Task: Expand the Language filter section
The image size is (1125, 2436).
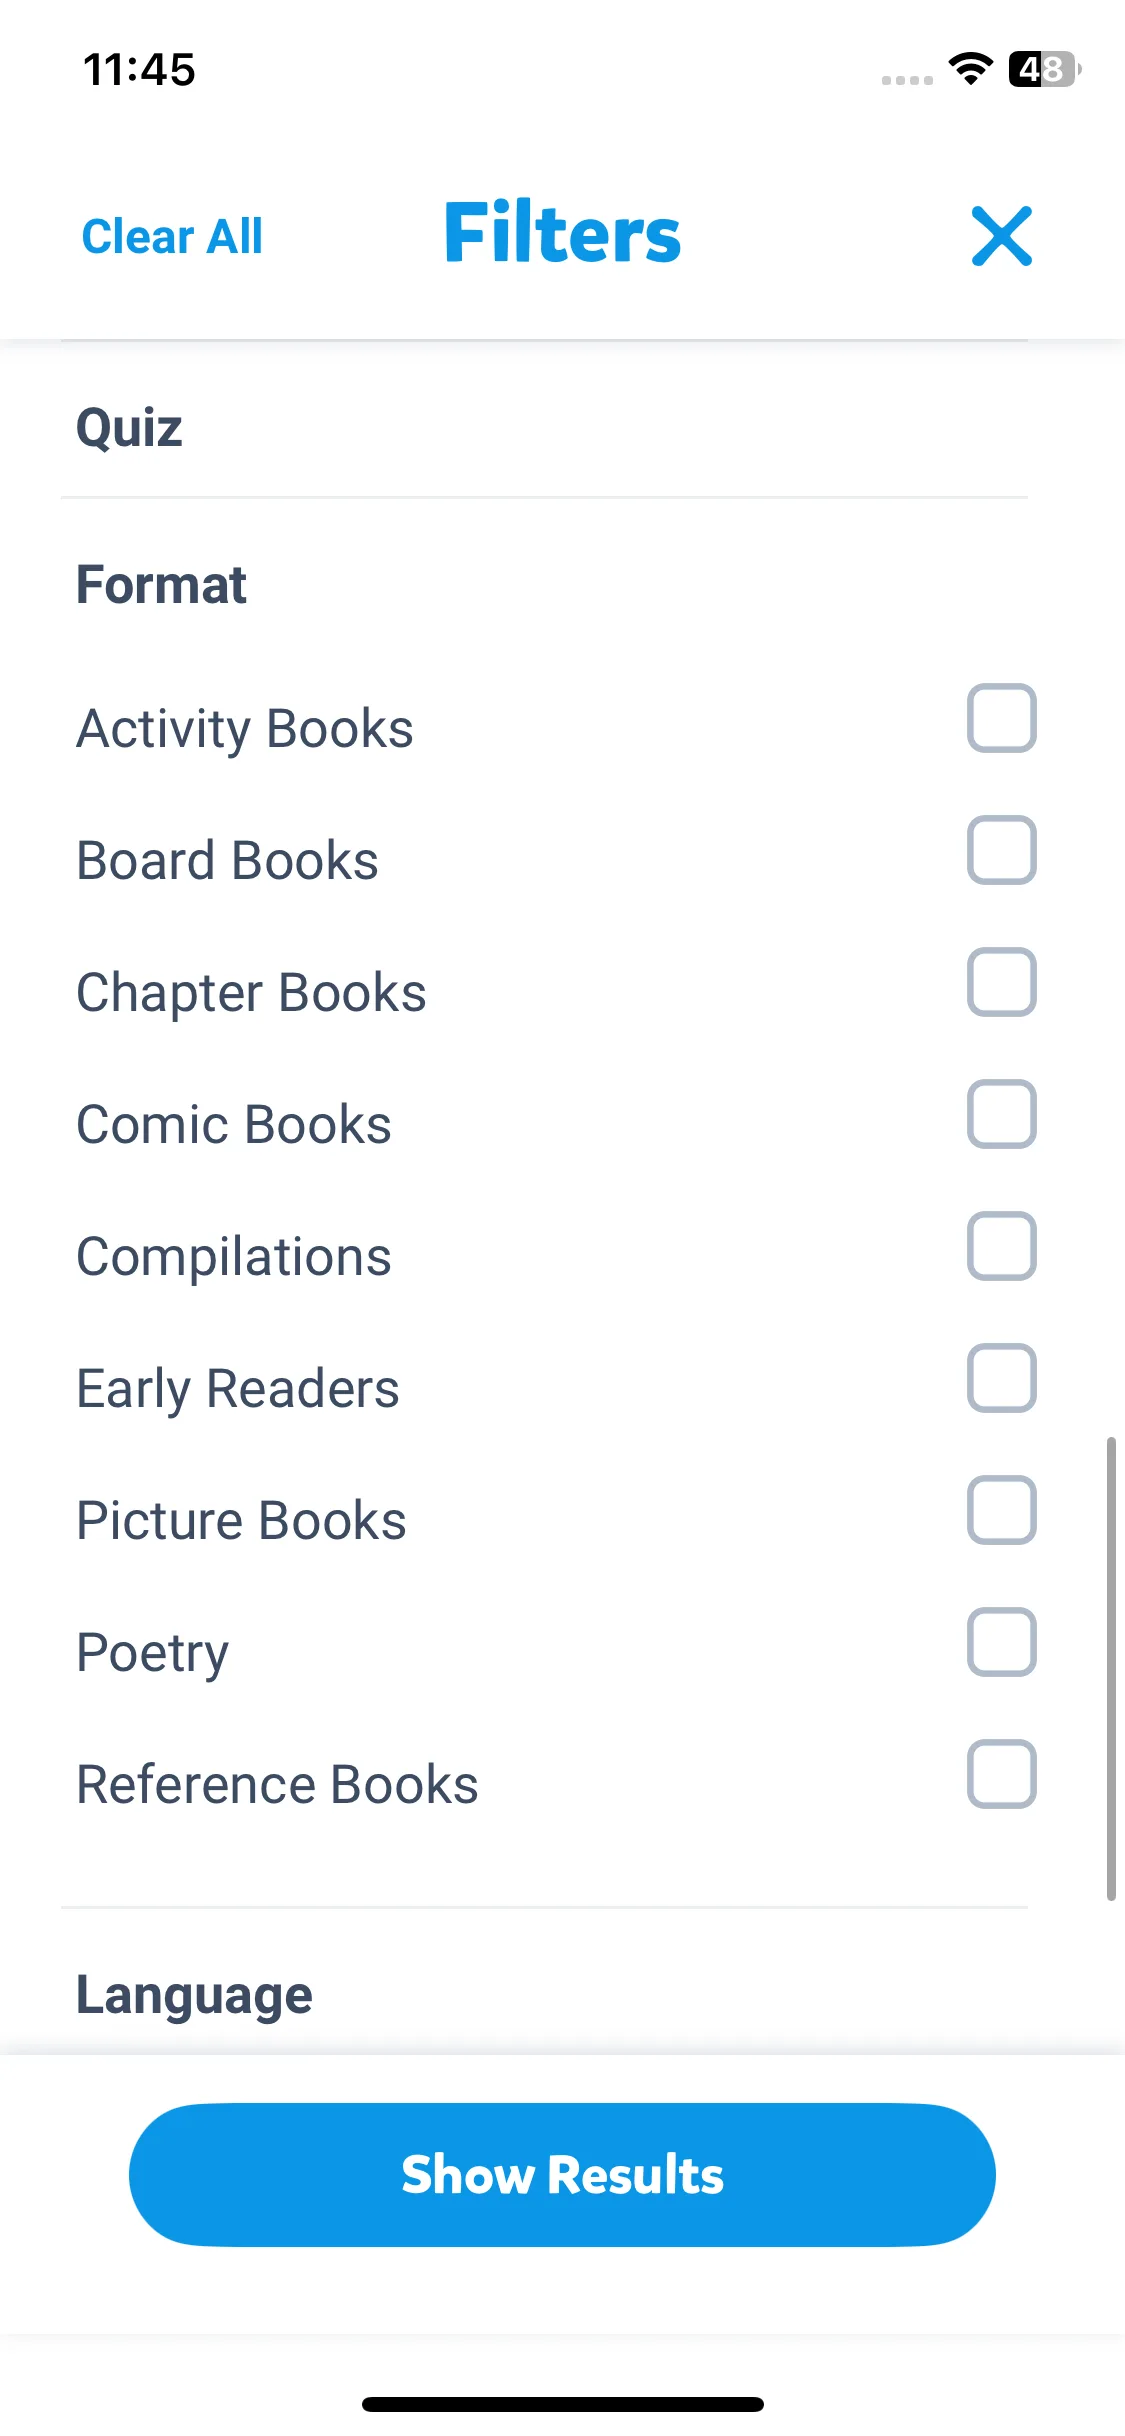Action: 195,1995
